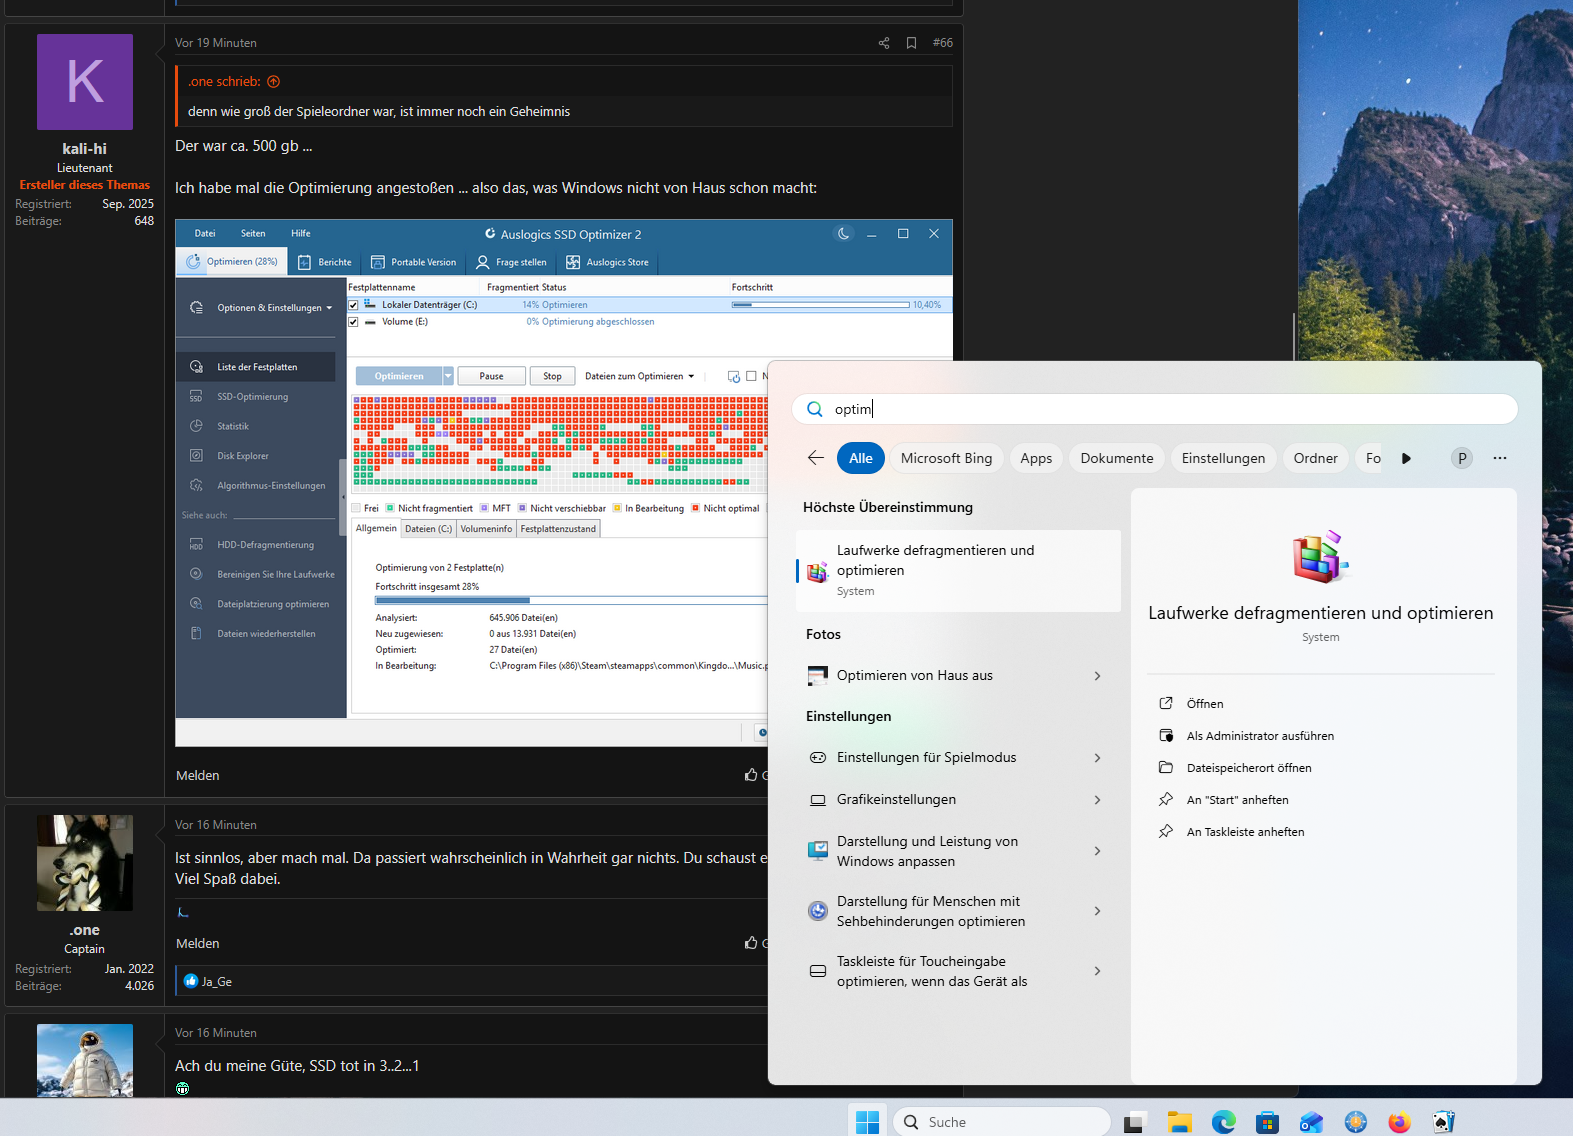Open File Explorer taskbar icon
Viewport: 1573px width, 1136px height.
pyautogui.click(x=1179, y=1122)
